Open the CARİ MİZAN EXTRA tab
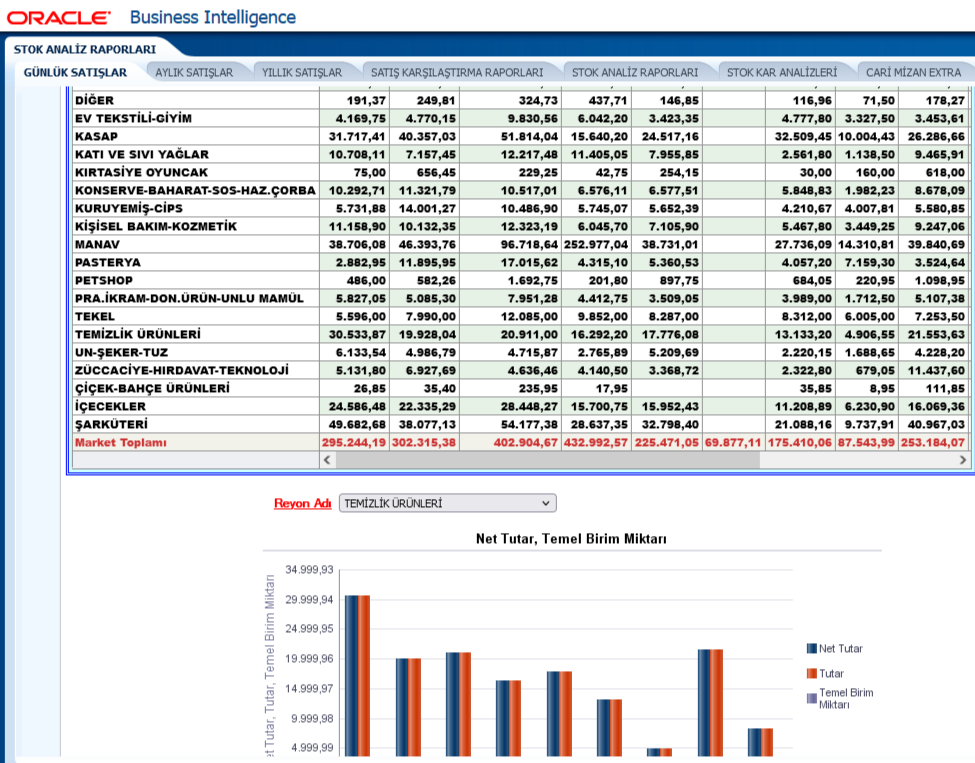The image size is (975, 763). [x=913, y=73]
